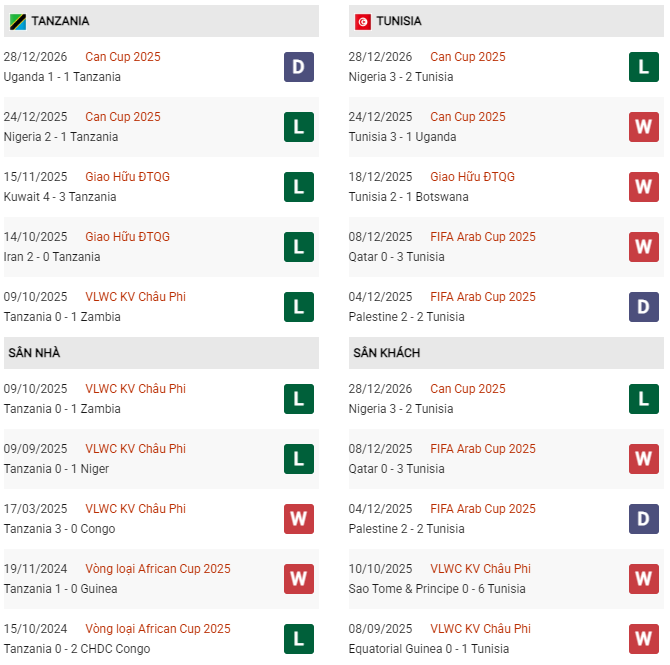The image size is (670, 665).
Task: Click the loss badge for Kuwait 4 - 3 Tanzania
Action: [298, 187]
